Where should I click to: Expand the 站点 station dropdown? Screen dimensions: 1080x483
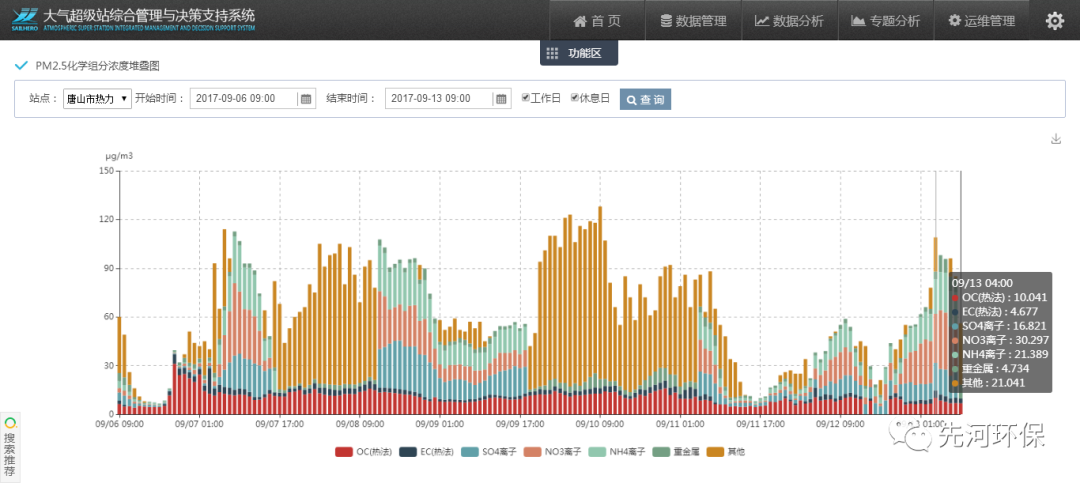tap(96, 99)
